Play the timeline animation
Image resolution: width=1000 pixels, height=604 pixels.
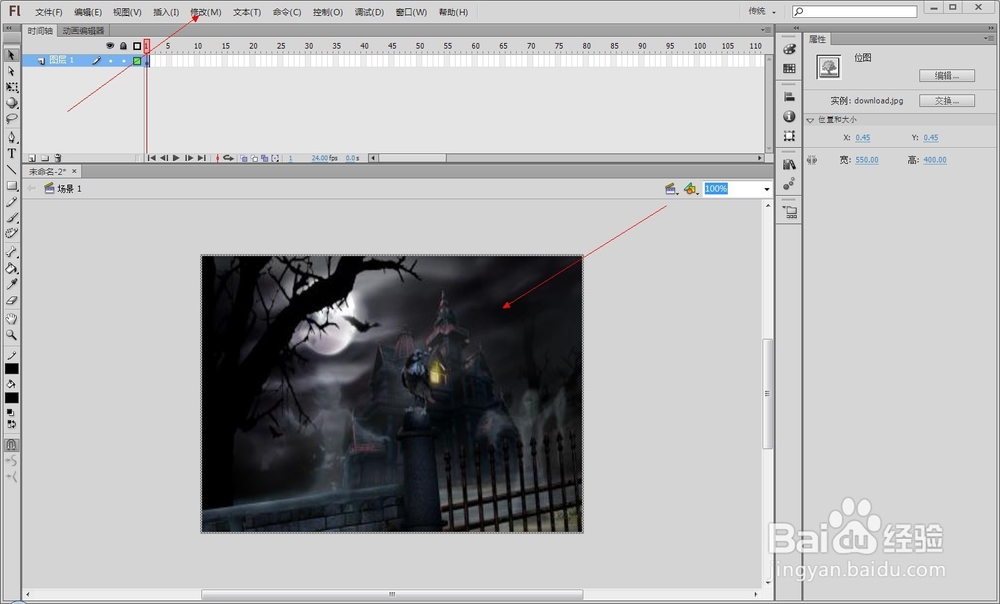click(176, 158)
